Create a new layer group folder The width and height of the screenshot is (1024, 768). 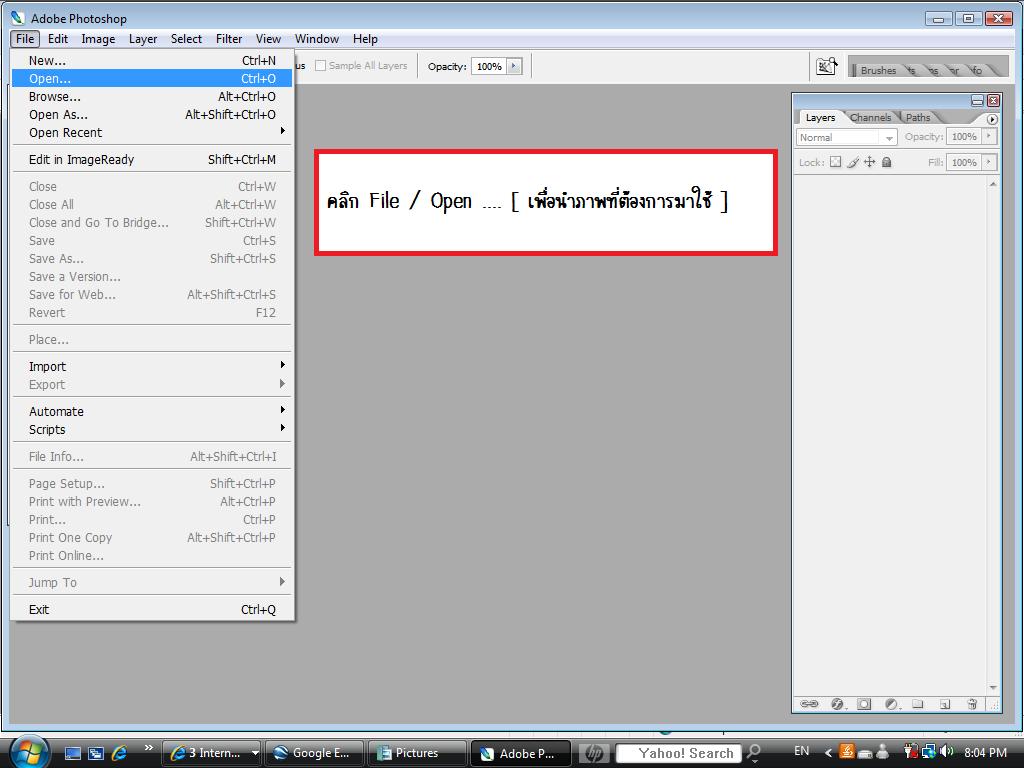pos(918,703)
